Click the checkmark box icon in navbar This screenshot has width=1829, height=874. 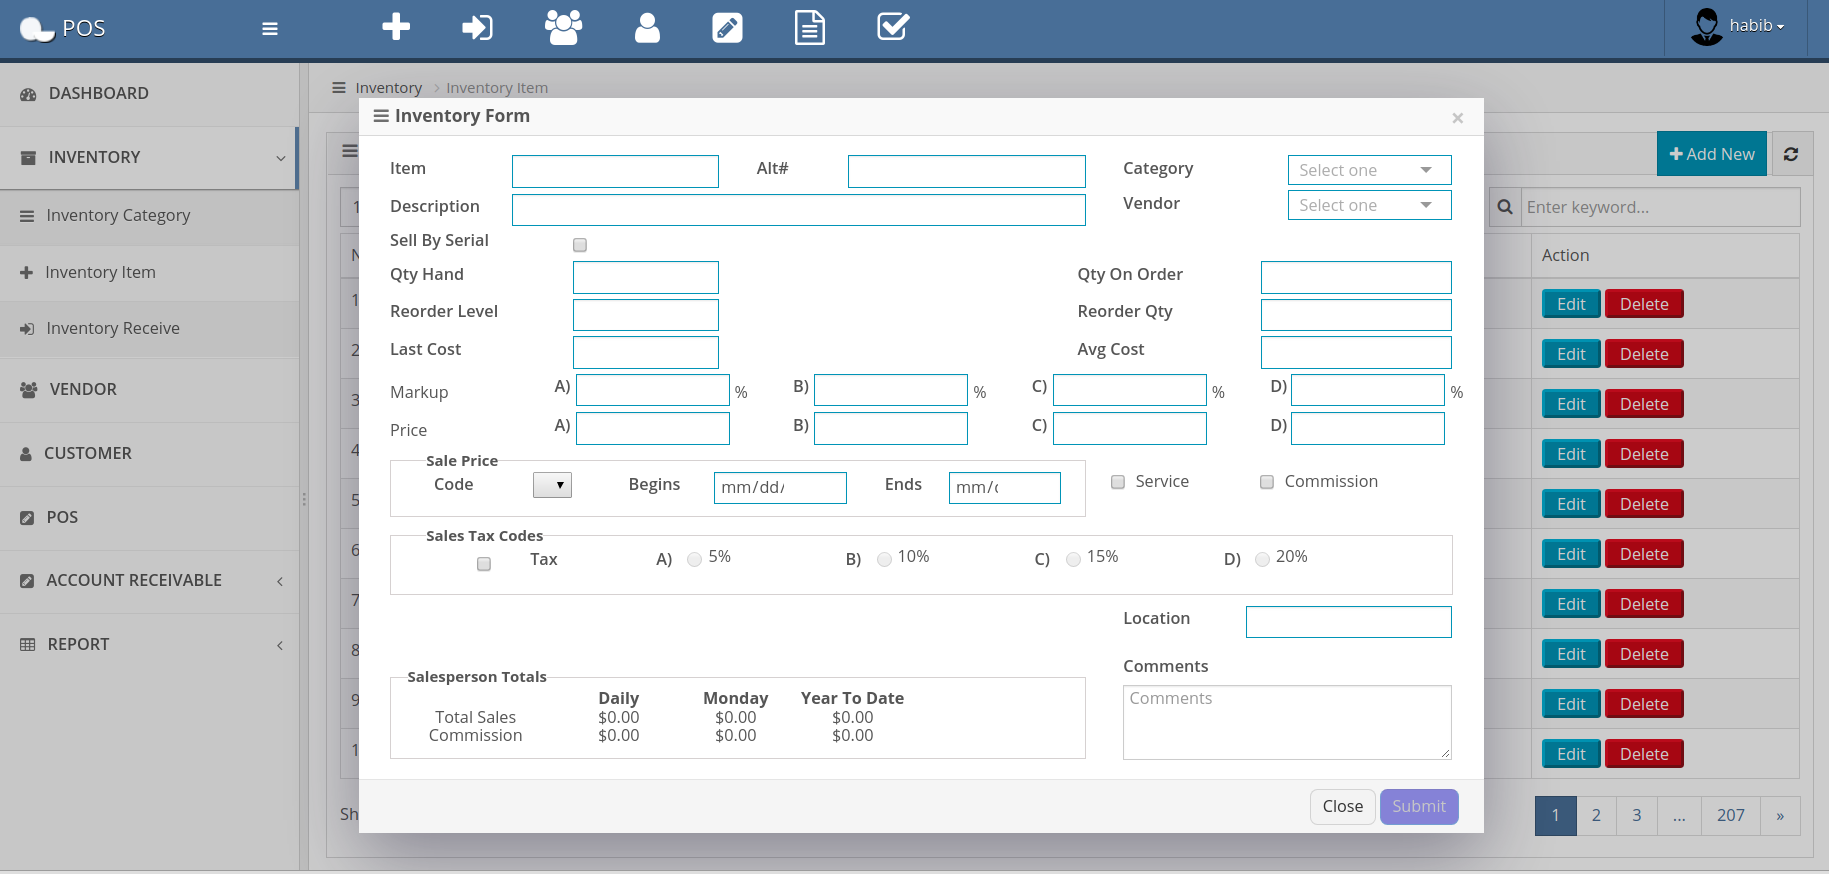(892, 27)
